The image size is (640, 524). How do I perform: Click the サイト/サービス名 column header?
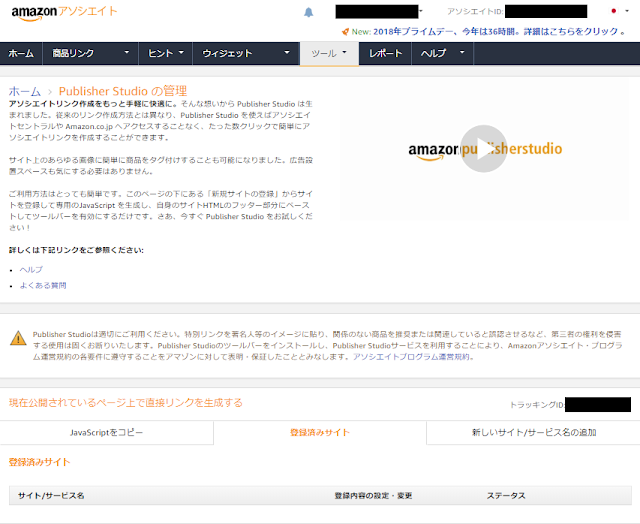51,496
